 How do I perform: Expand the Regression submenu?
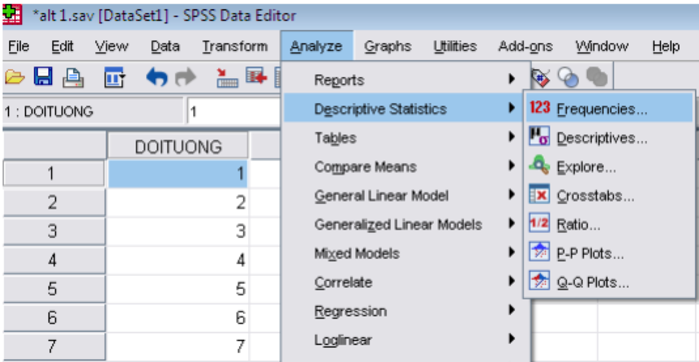tap(407, 311)
